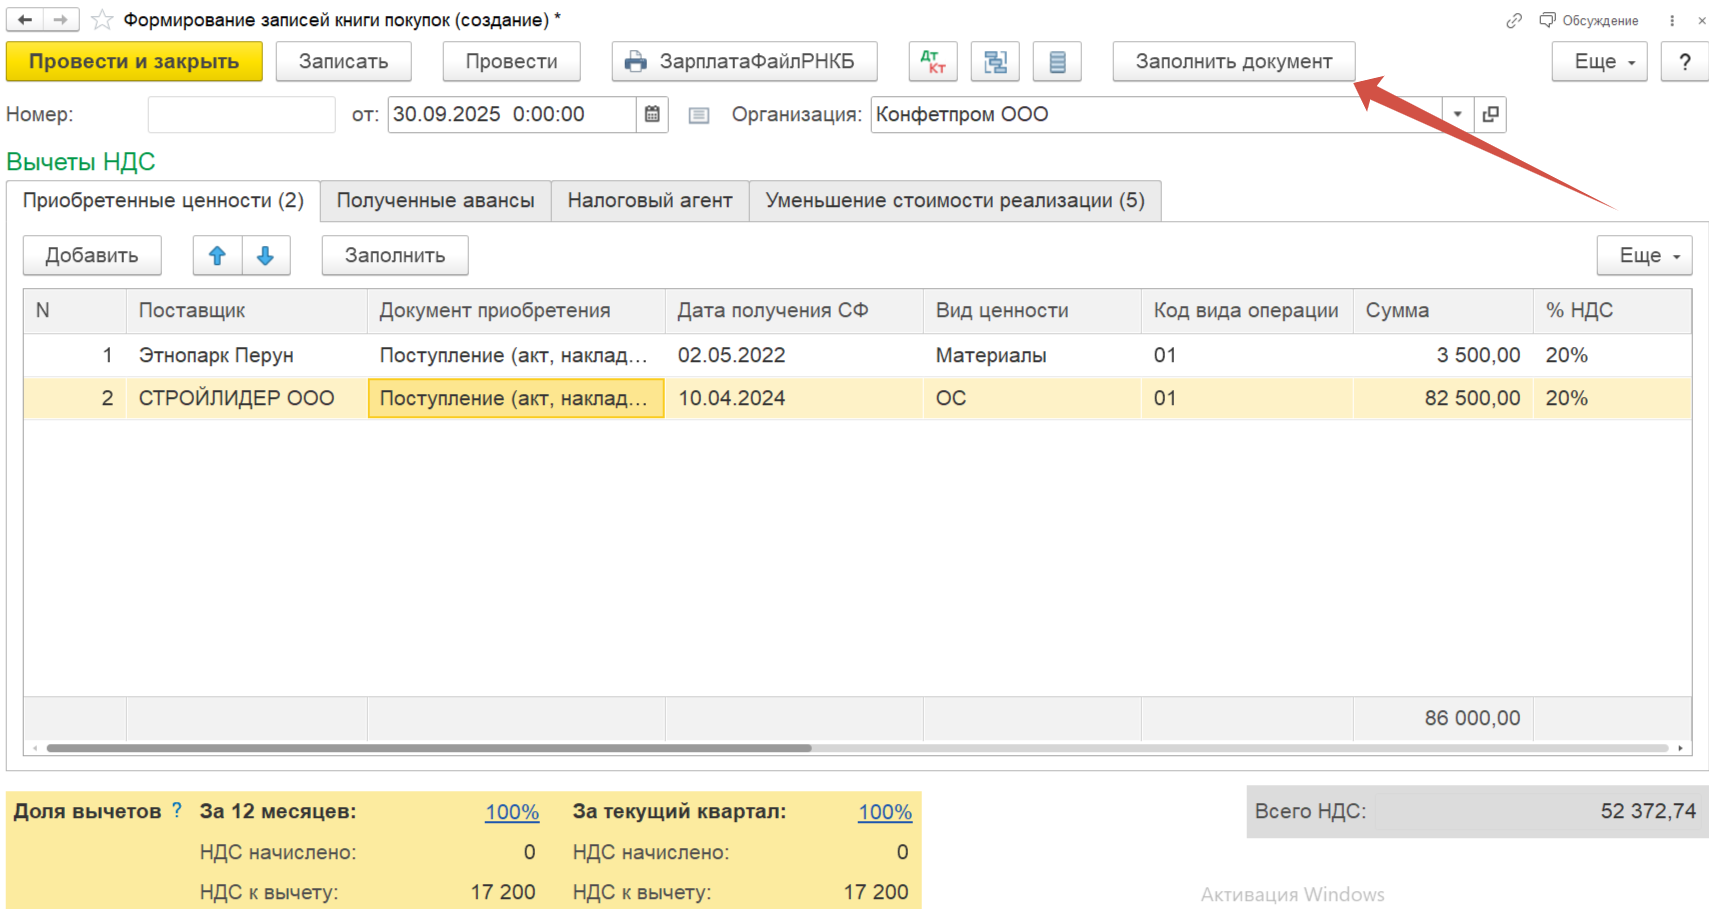This screenshot has height=909, width=1709.
Task: Open the table's Еще menu
Action: (x=1643, y=256)
